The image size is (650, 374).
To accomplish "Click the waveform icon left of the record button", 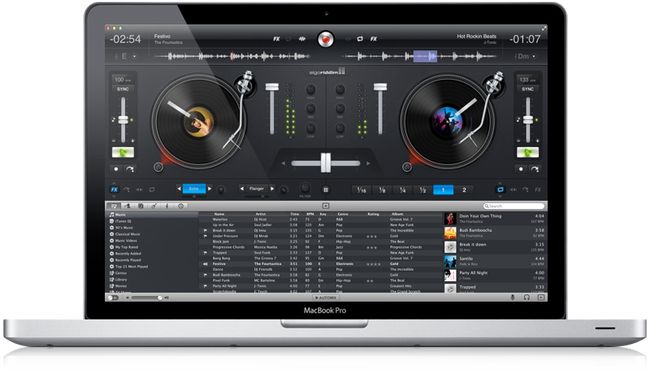I will coord(302,39).
